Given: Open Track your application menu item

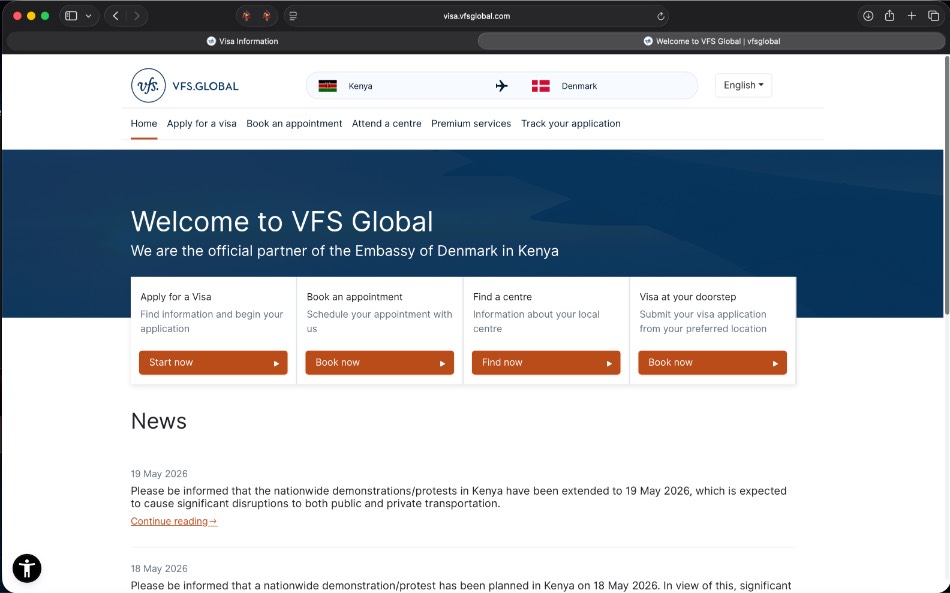Looking at the screenshot, I should pos(571,124).
